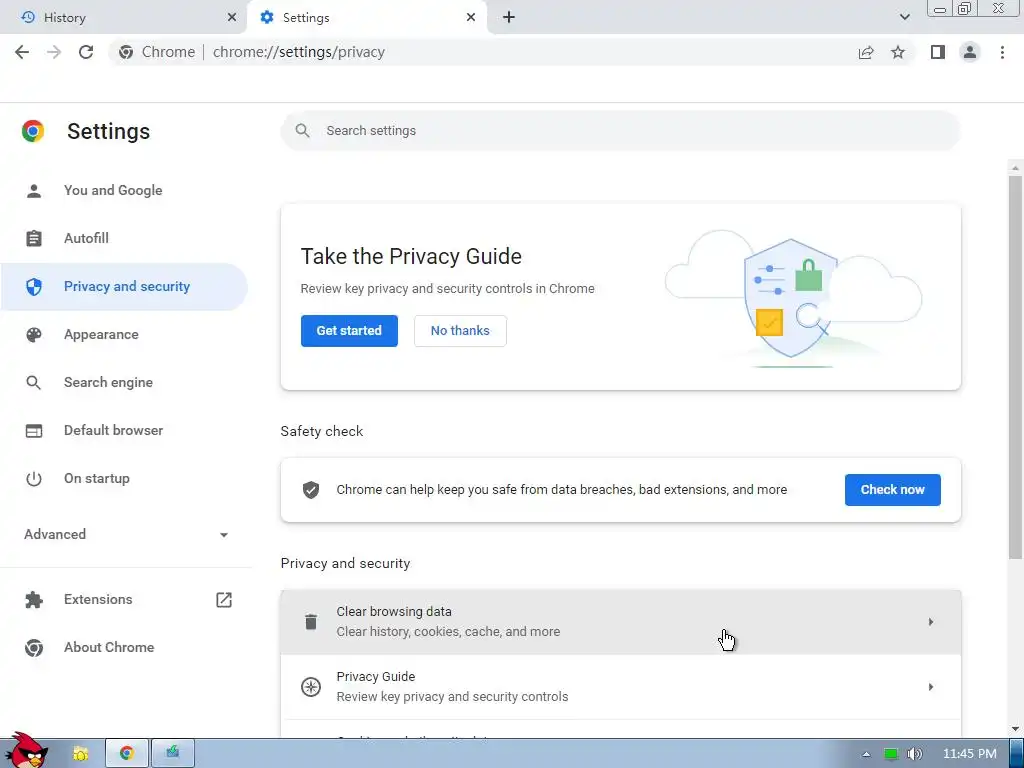Open Search engine settings
The height and width of the screenshot is (768, 1024).
(x=124, y=383)
